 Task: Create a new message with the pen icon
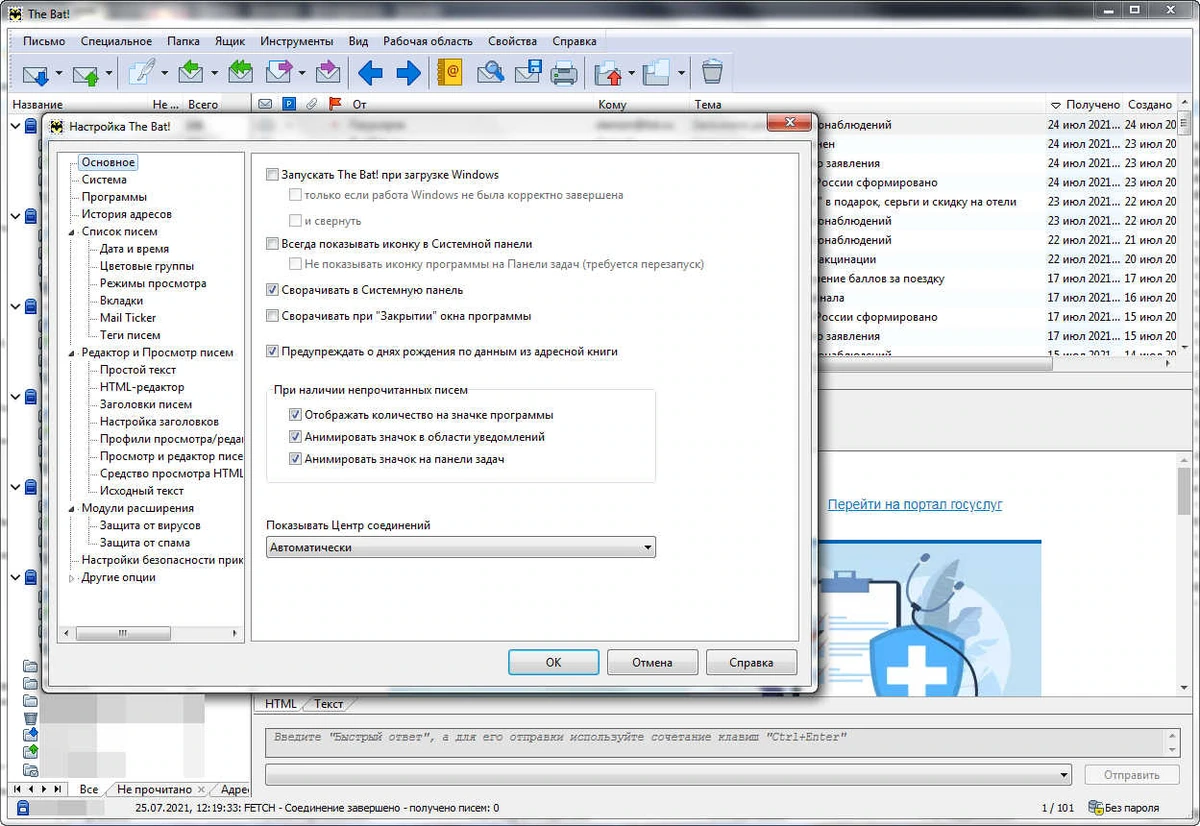click(142, 73)
